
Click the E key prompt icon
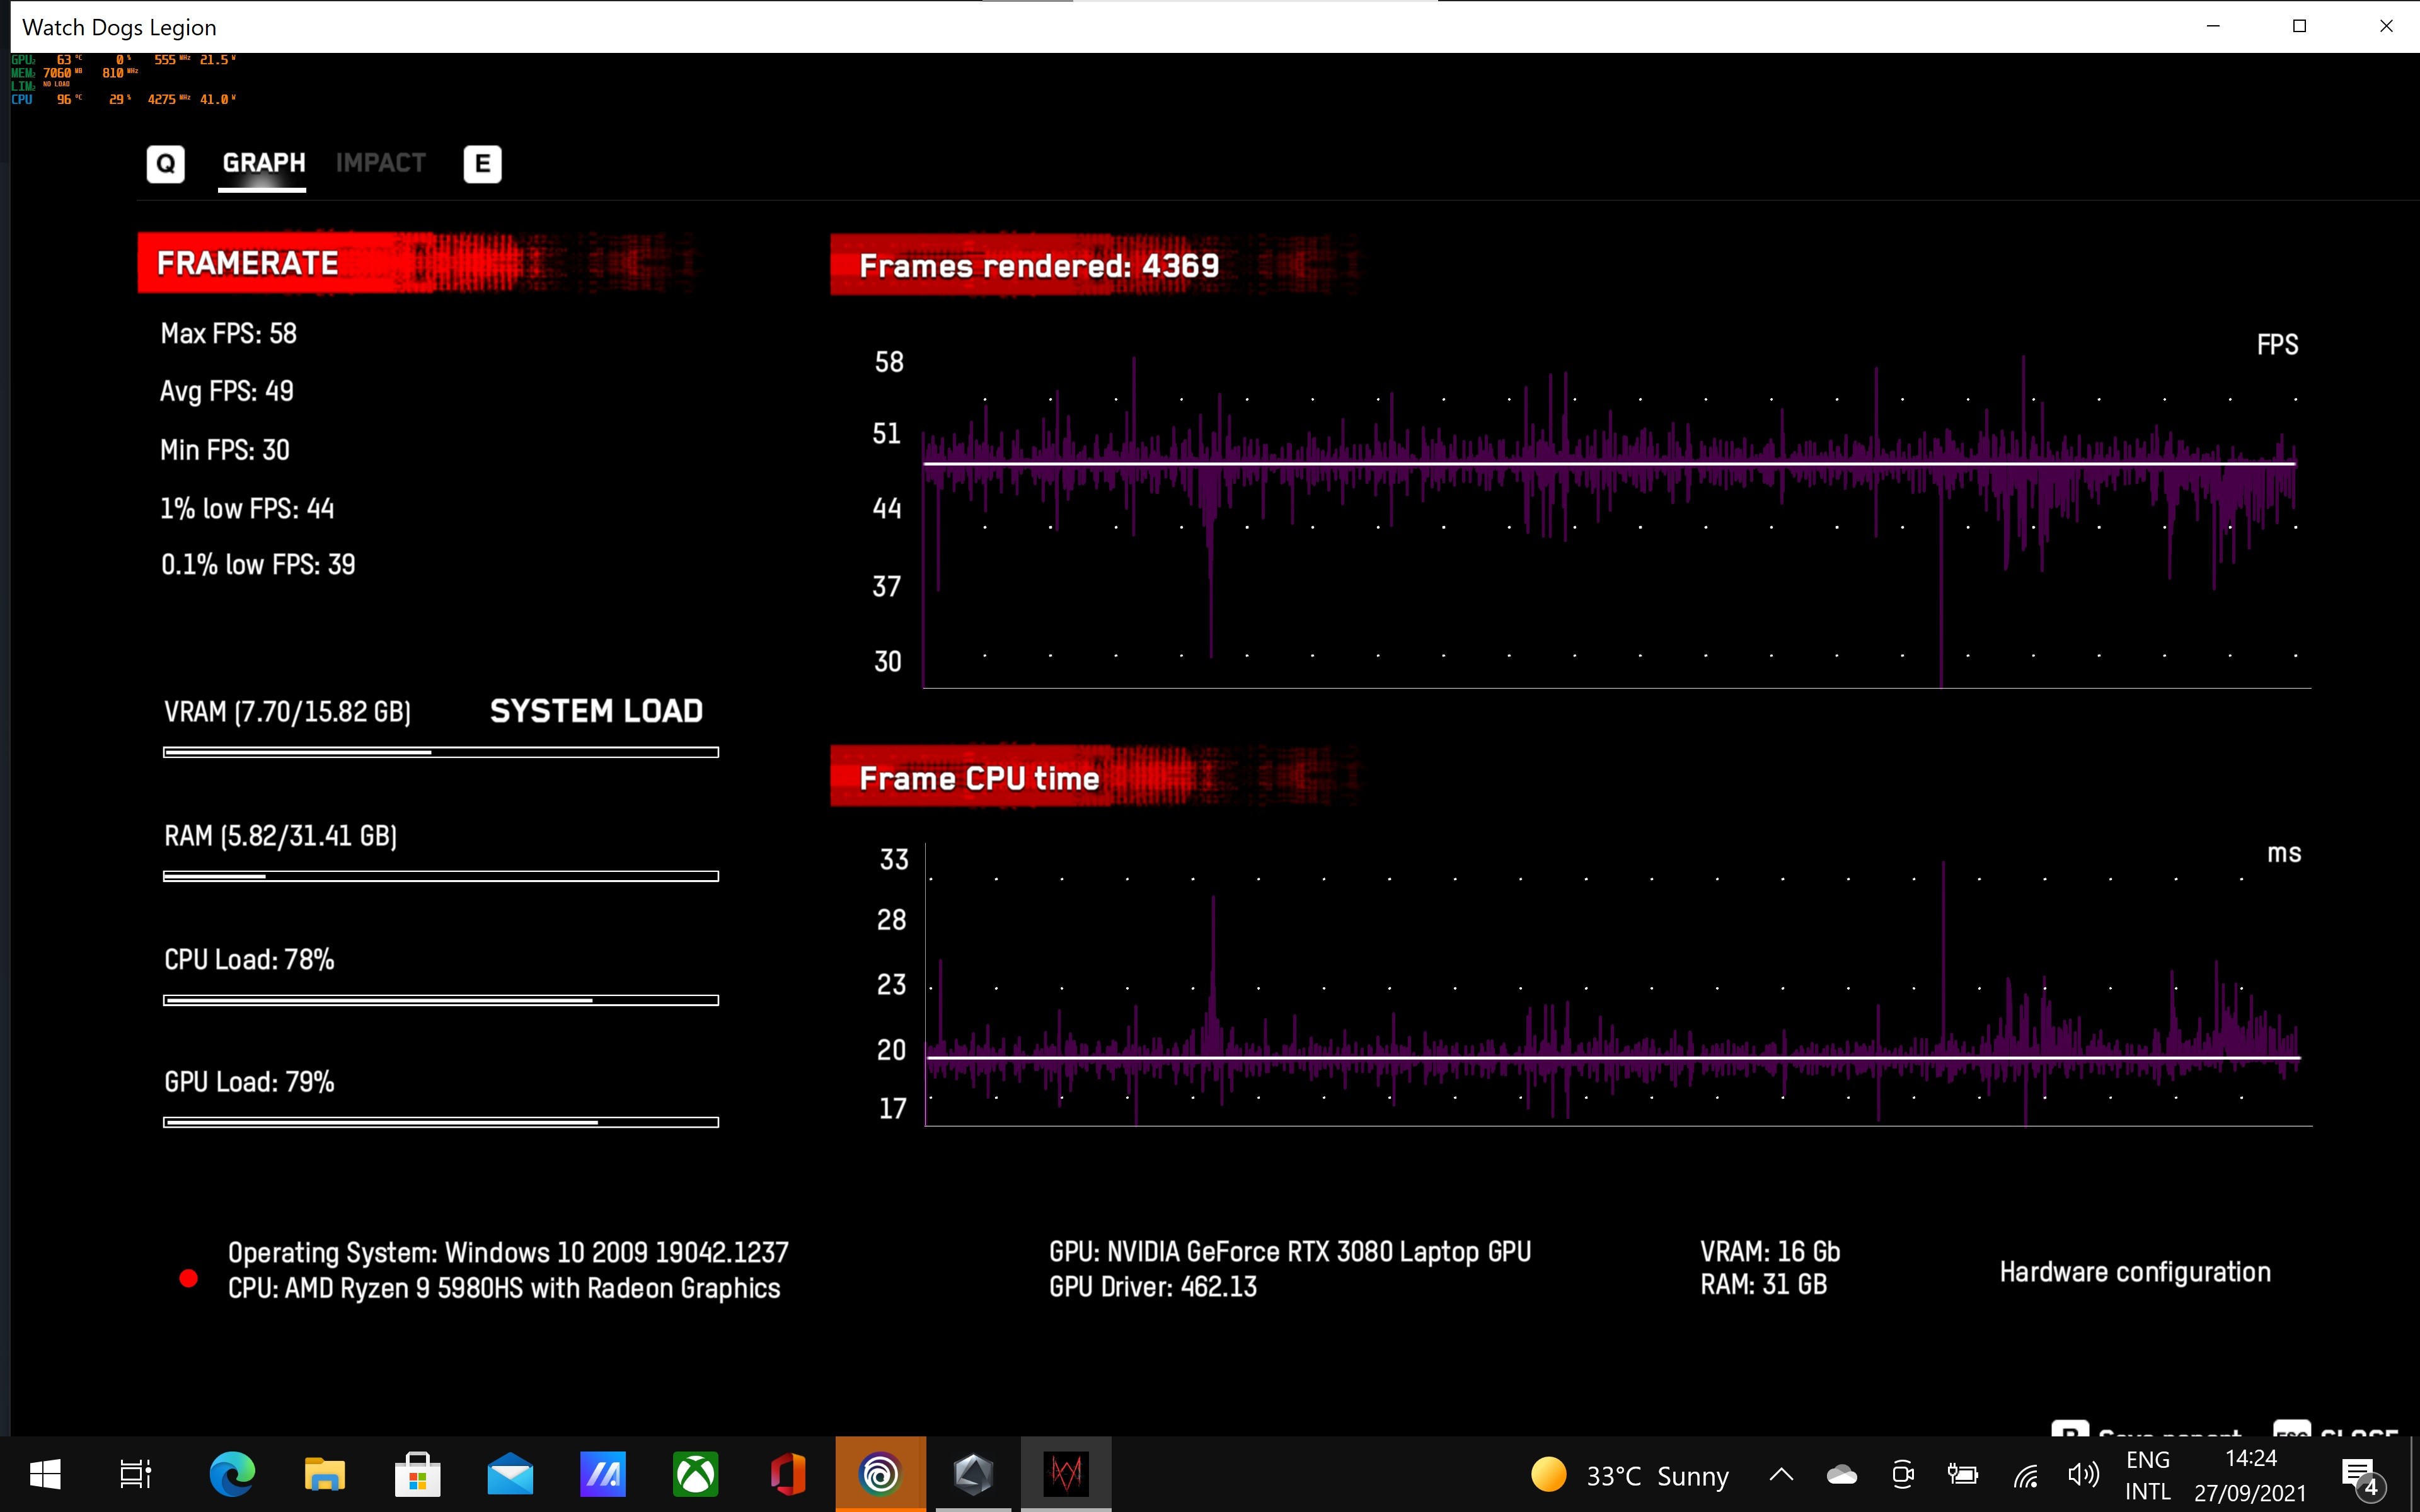(482, 163)
